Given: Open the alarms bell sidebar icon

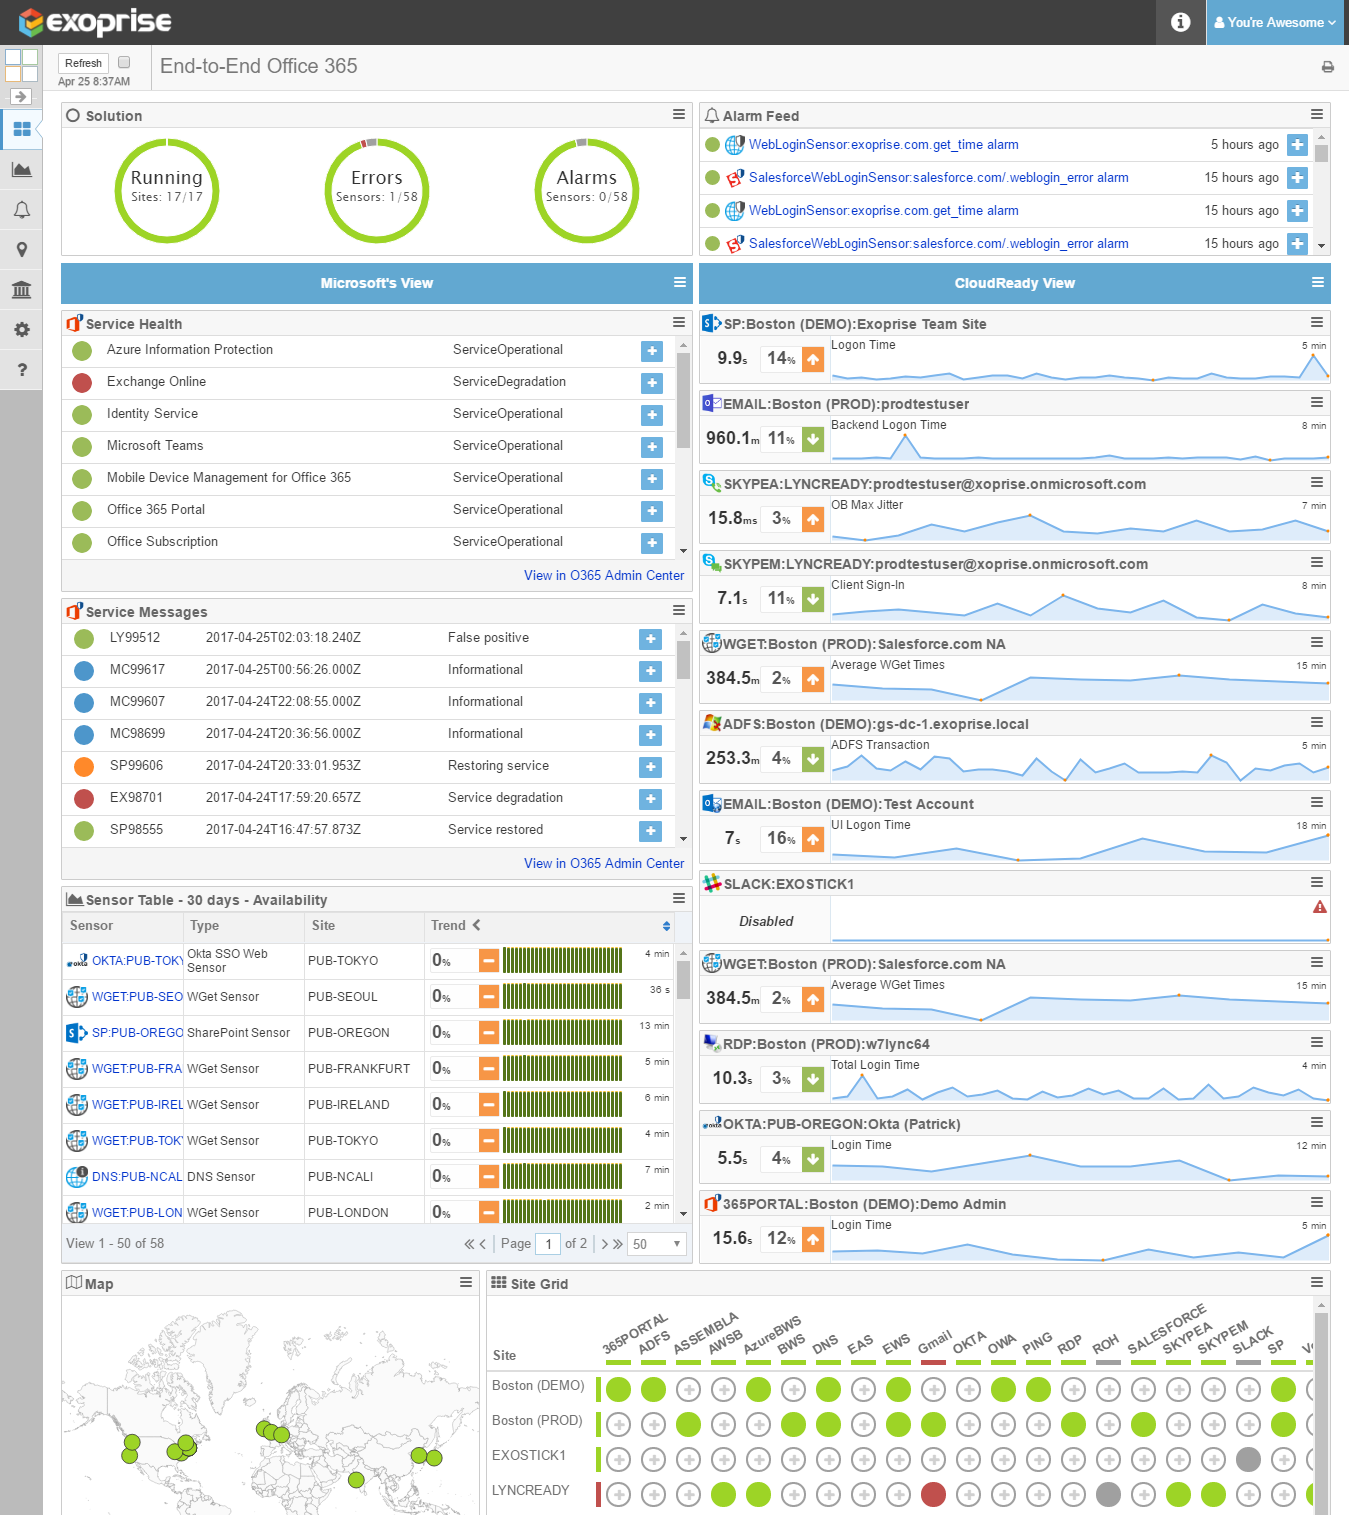Looking at the screenshot, I should [21, 209].
